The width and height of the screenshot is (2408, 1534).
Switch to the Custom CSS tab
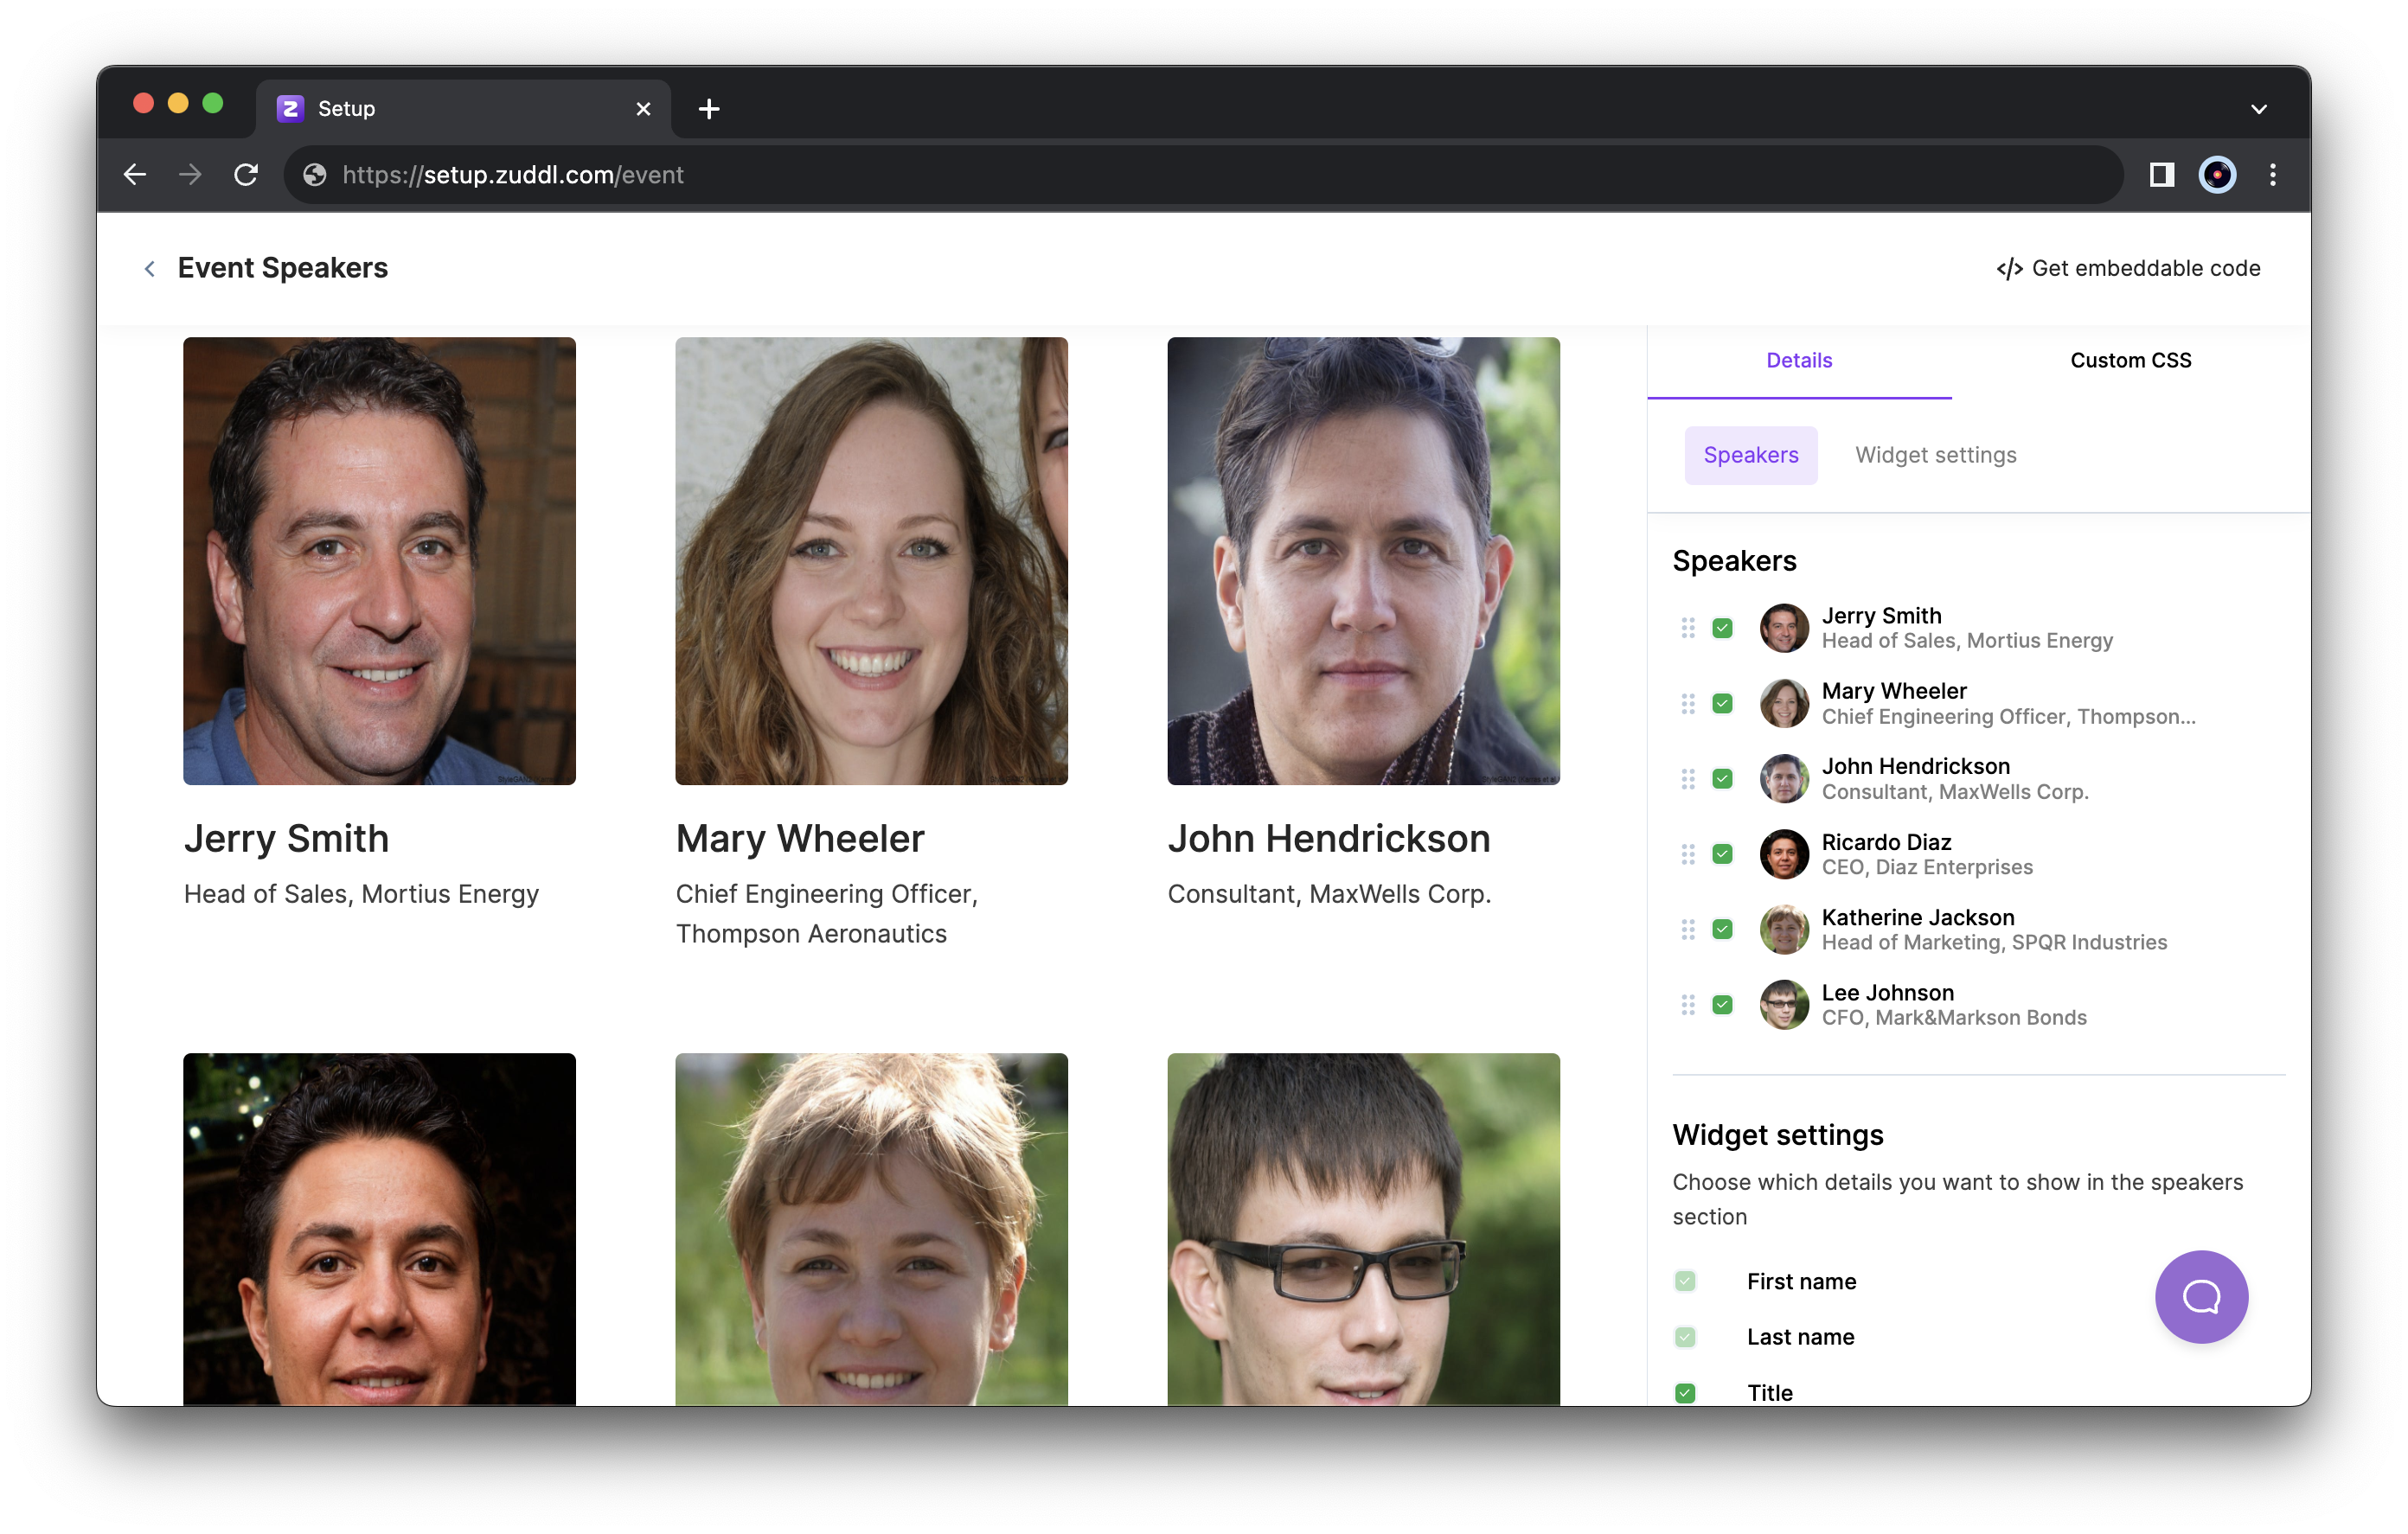point(2130,360)
